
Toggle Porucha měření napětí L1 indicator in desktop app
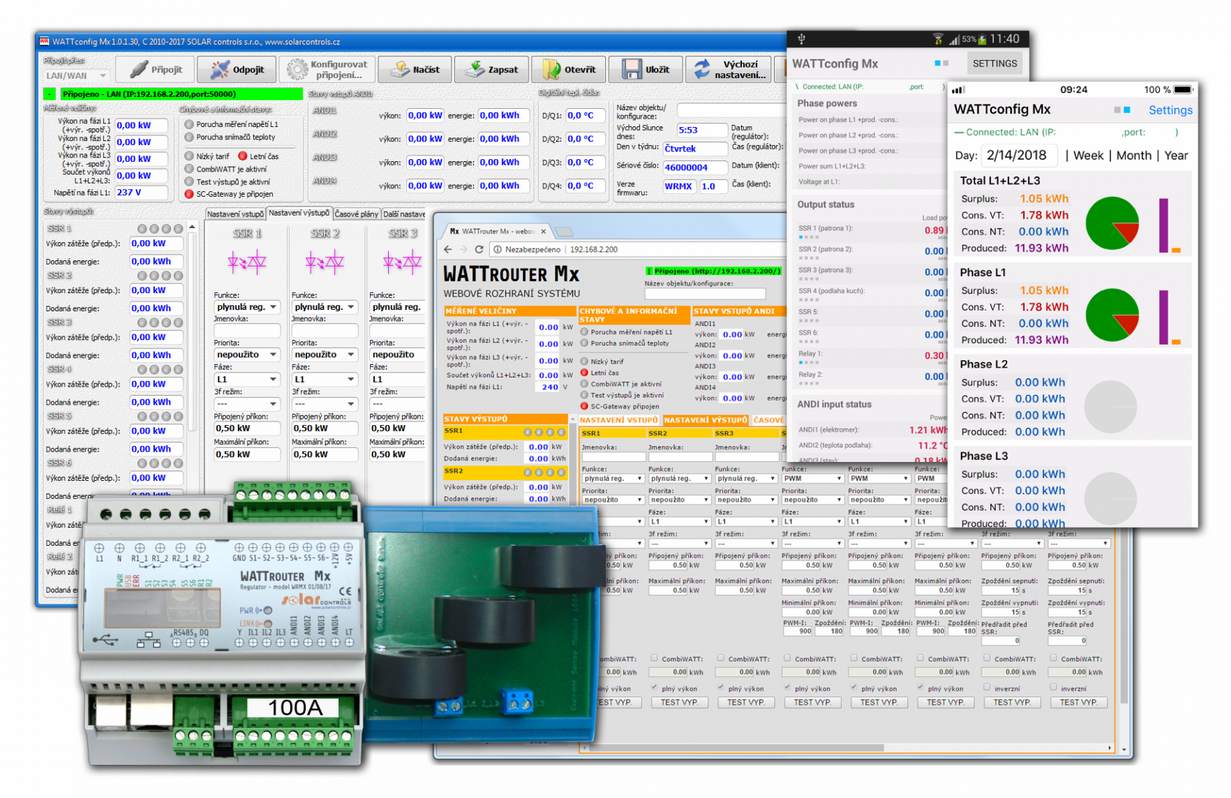(189, 124)
